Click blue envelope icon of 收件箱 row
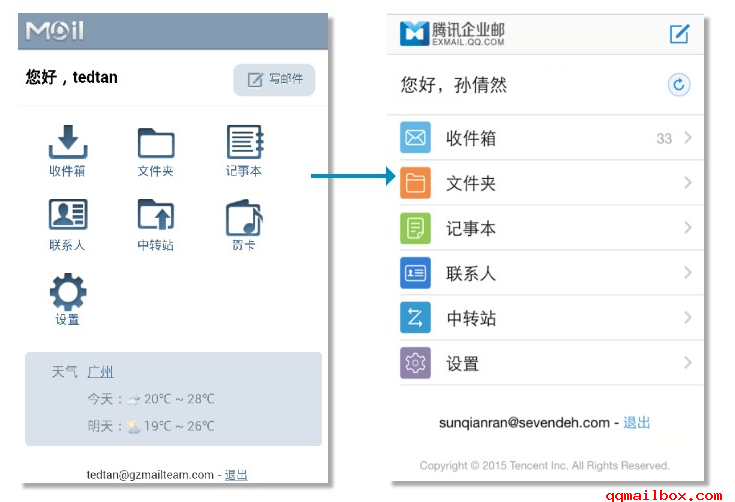Screen dimensions: 735x502 415,137
